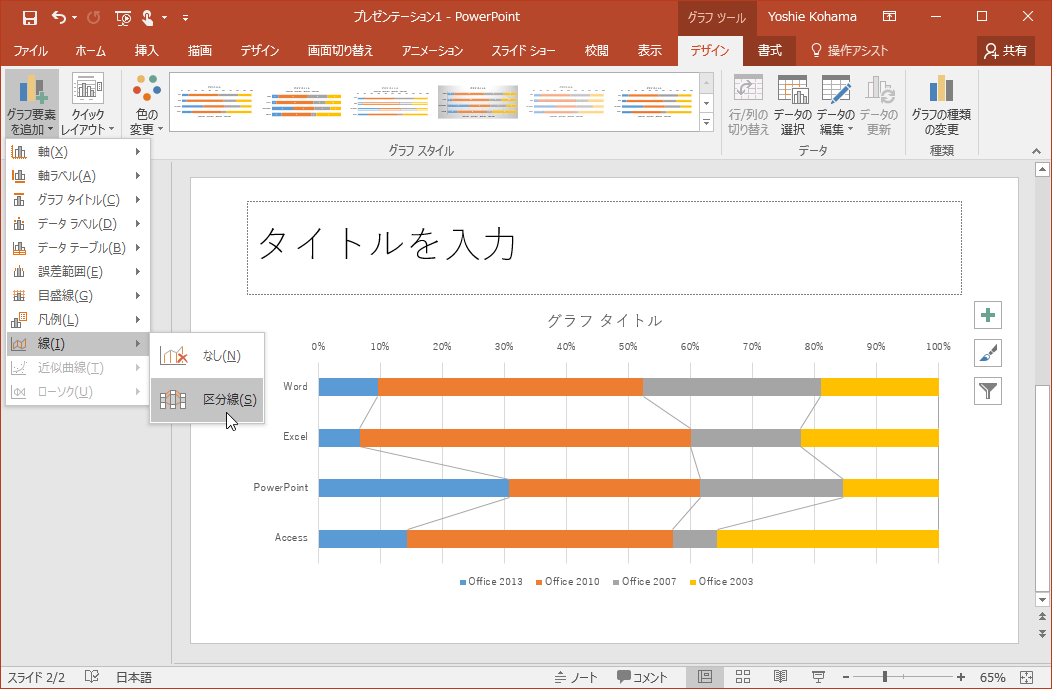Click グラフの種類の変更 icon
1052x689 pixels.
[x=940, y=105]
